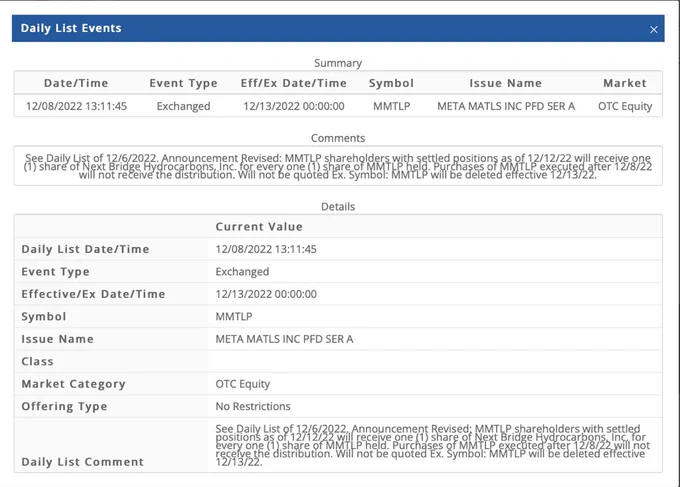Select MMTLP value in Details table
Viewport: 680px width, 487px height.
click(234, 317)
